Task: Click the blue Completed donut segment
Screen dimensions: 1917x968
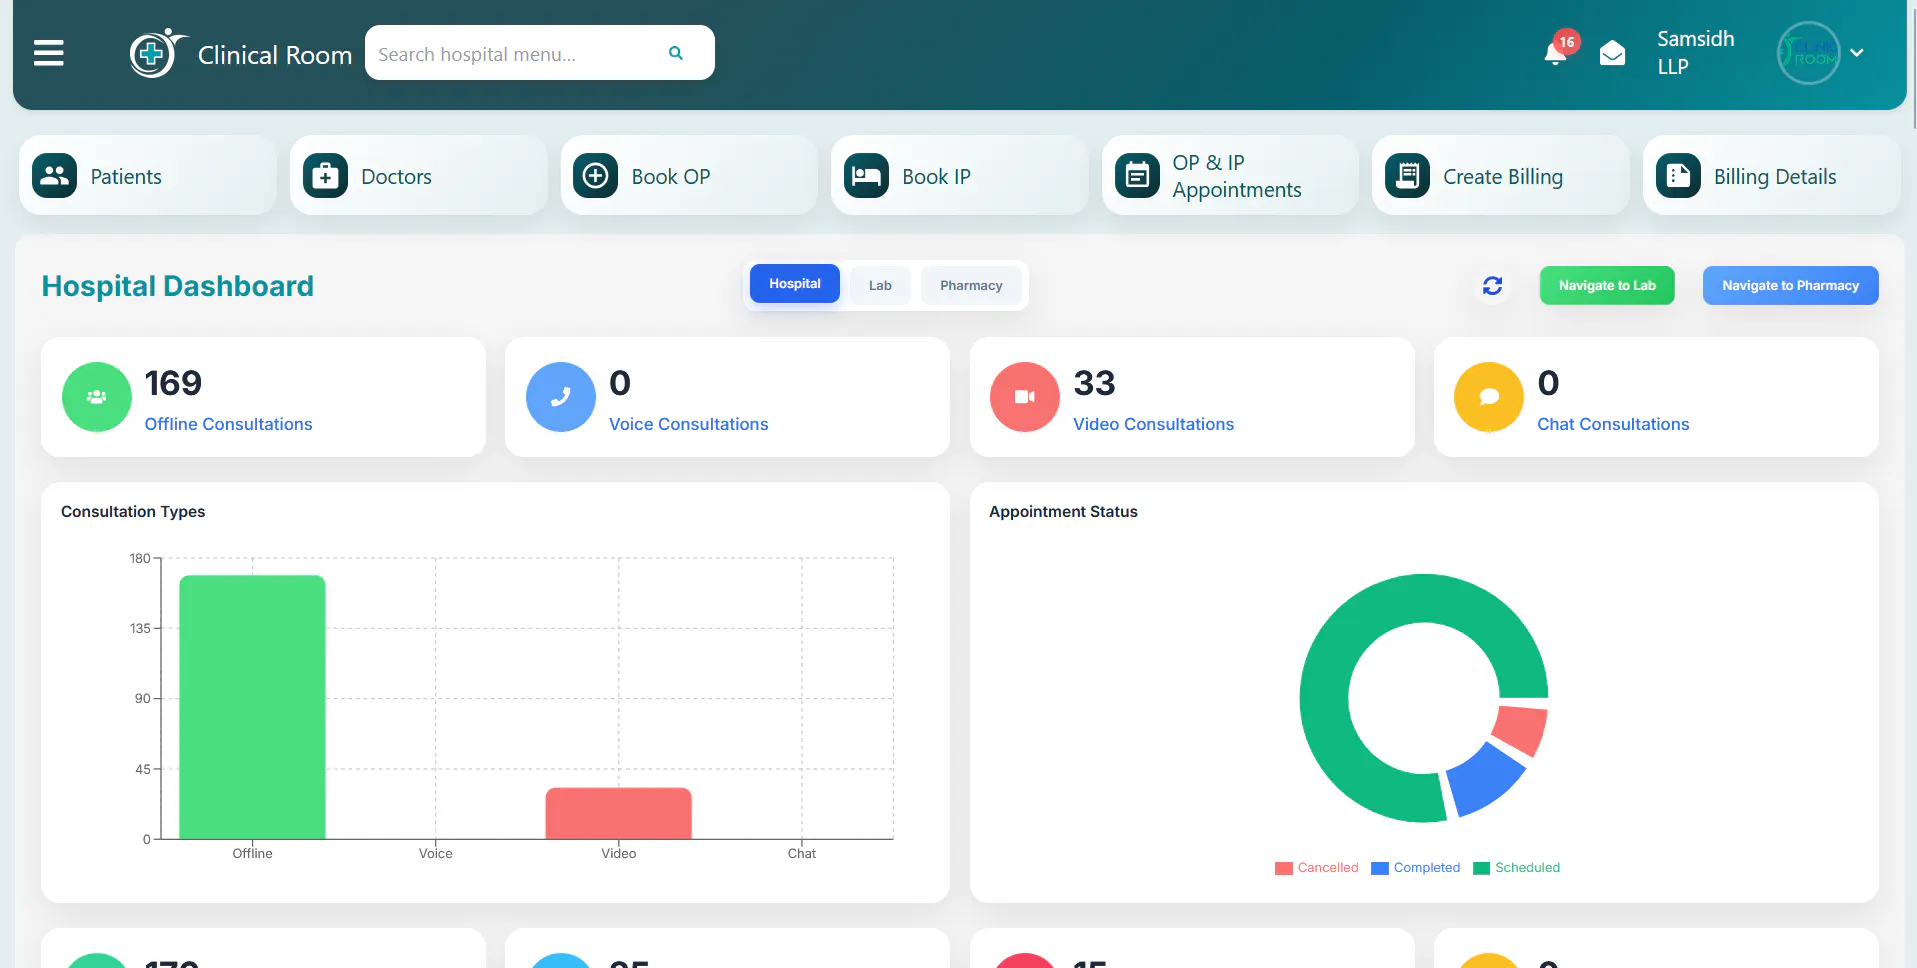Action: pos(1484,779)
